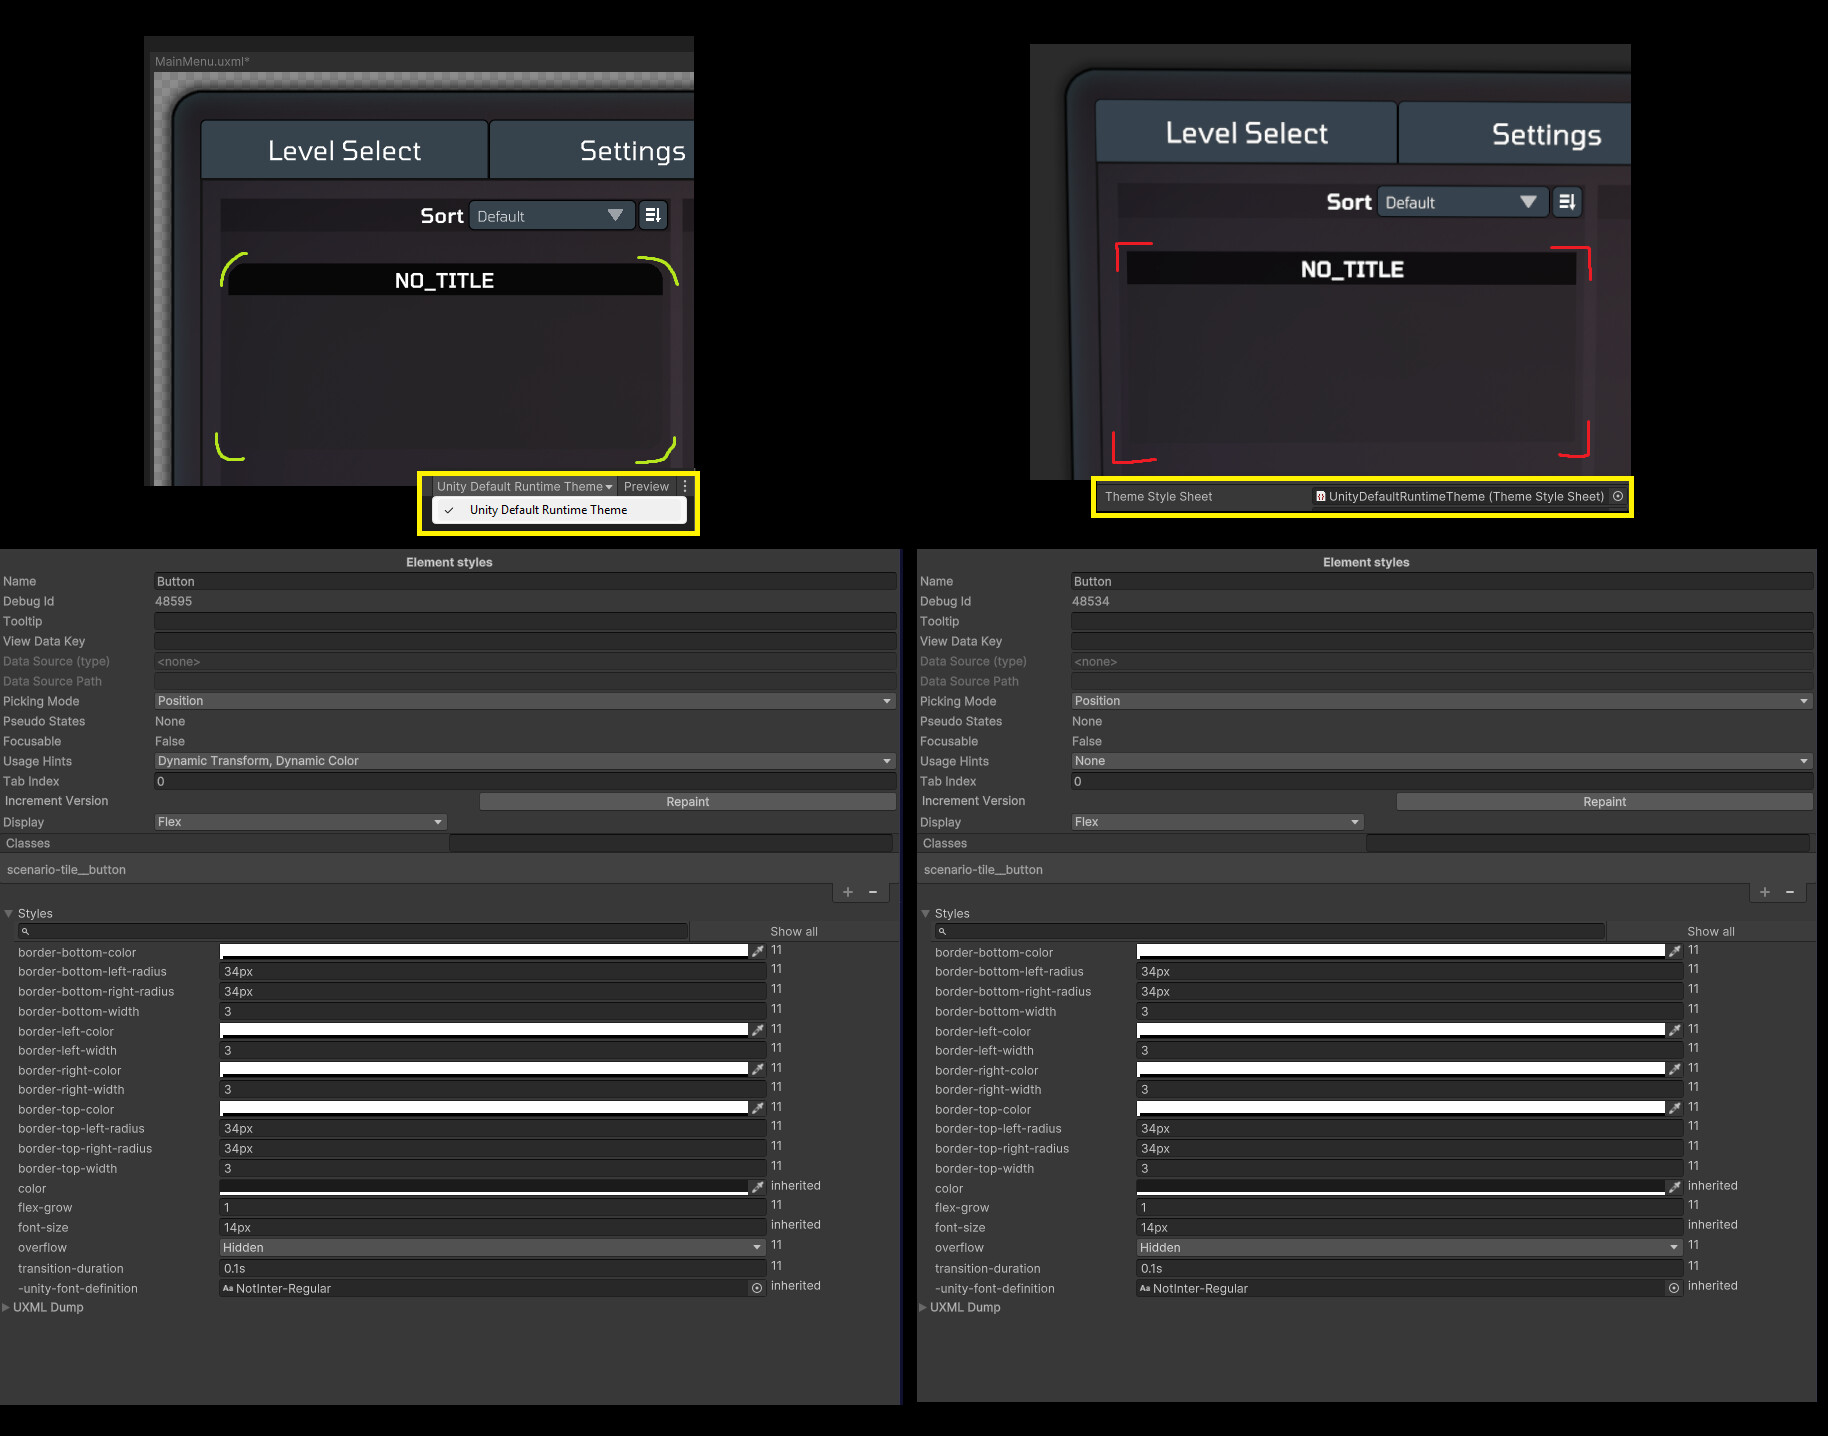
Task: Open the Sort Default dropdown
Action: click(551, 215)
